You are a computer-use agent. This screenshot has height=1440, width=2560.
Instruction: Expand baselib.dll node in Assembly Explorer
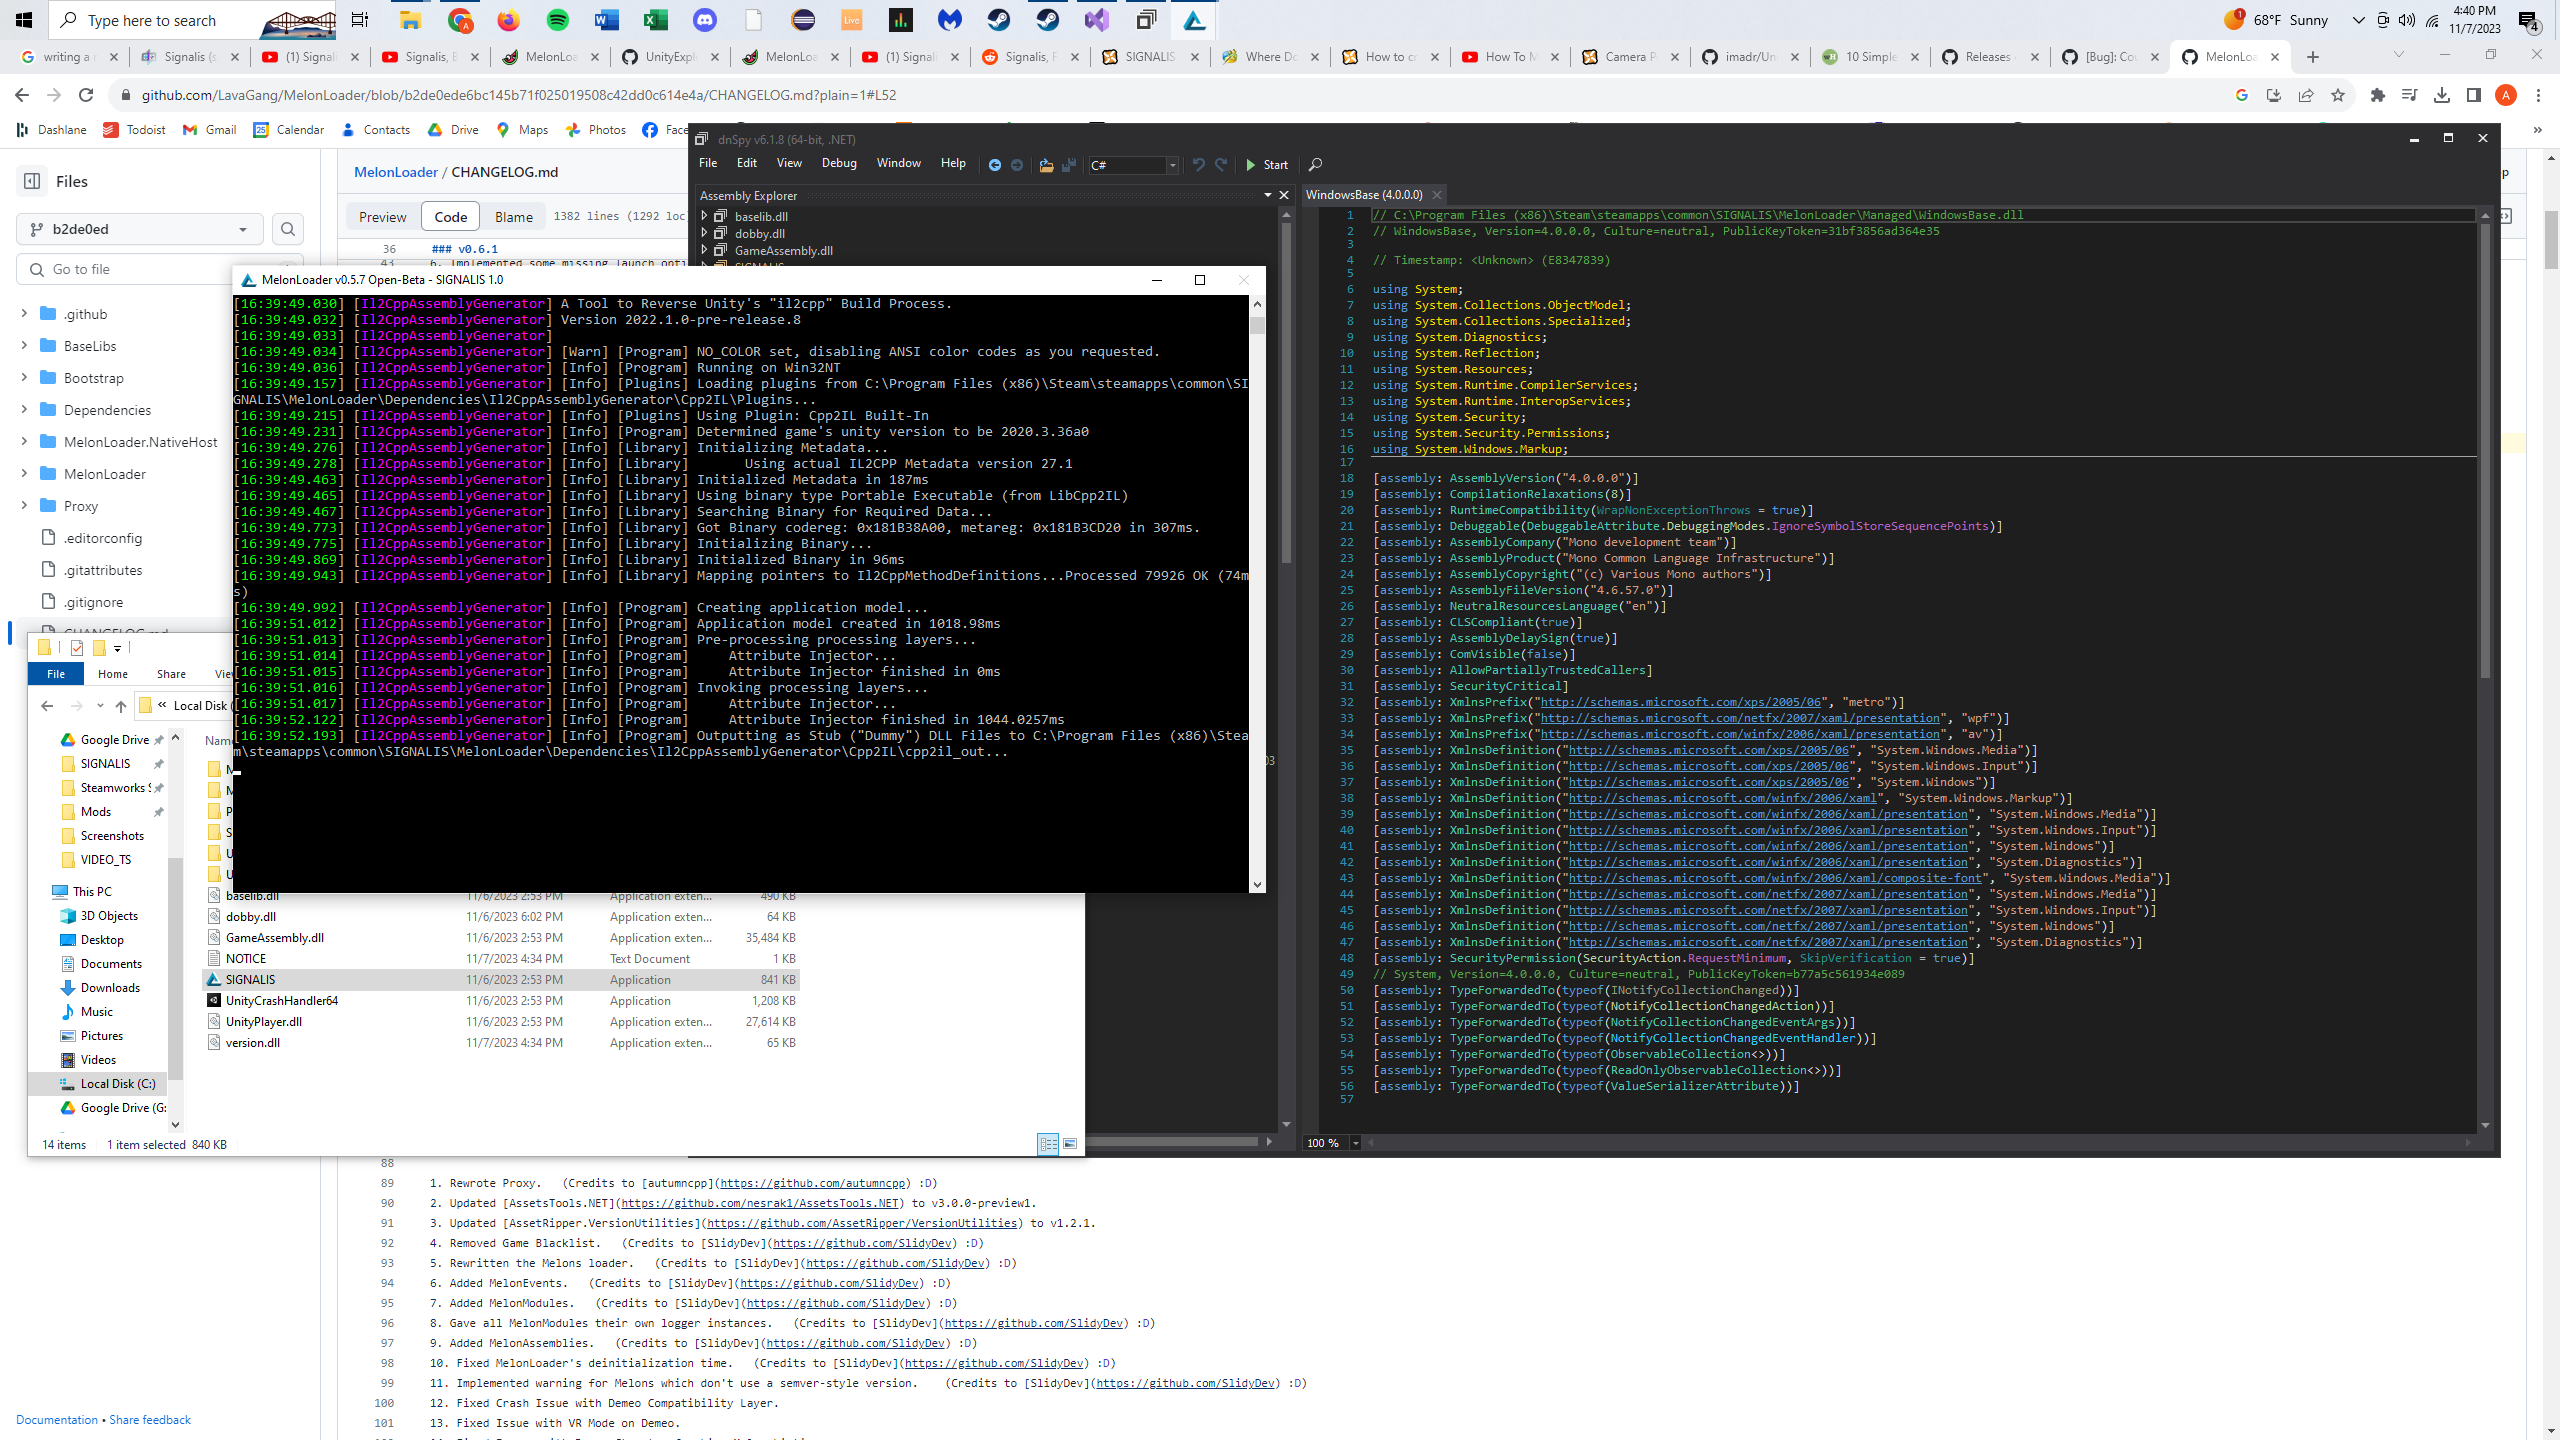pyautogui.click(x=704, y=216)
